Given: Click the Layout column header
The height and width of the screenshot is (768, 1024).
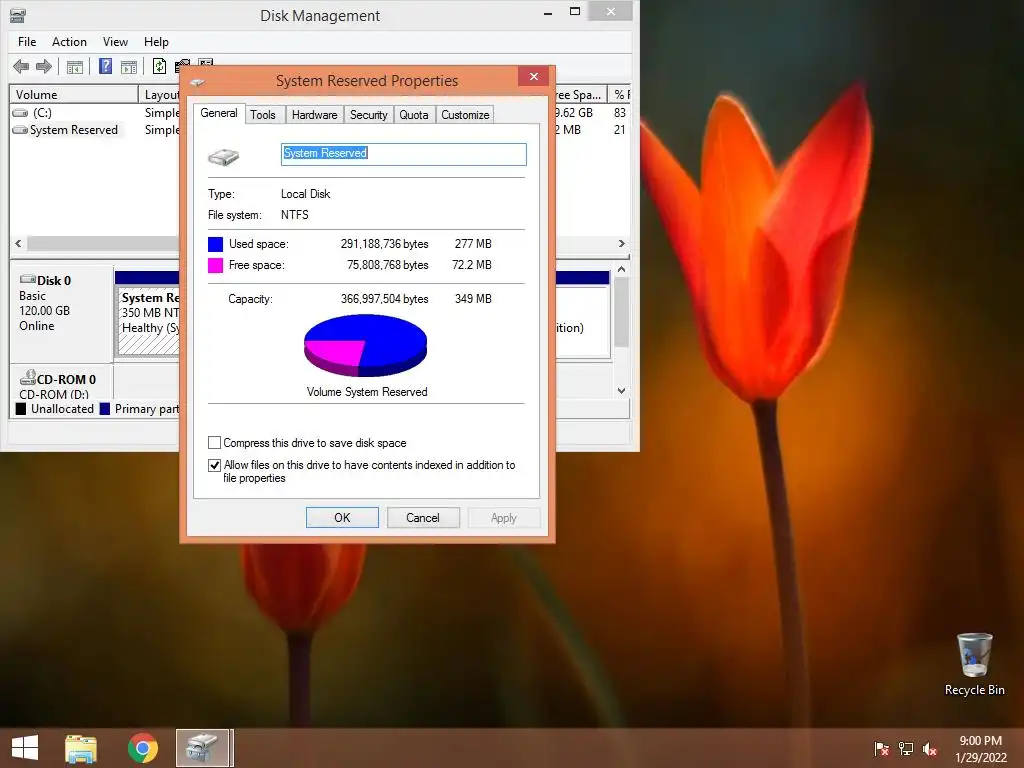Looking at the screenshot, I should coord(159,95).
